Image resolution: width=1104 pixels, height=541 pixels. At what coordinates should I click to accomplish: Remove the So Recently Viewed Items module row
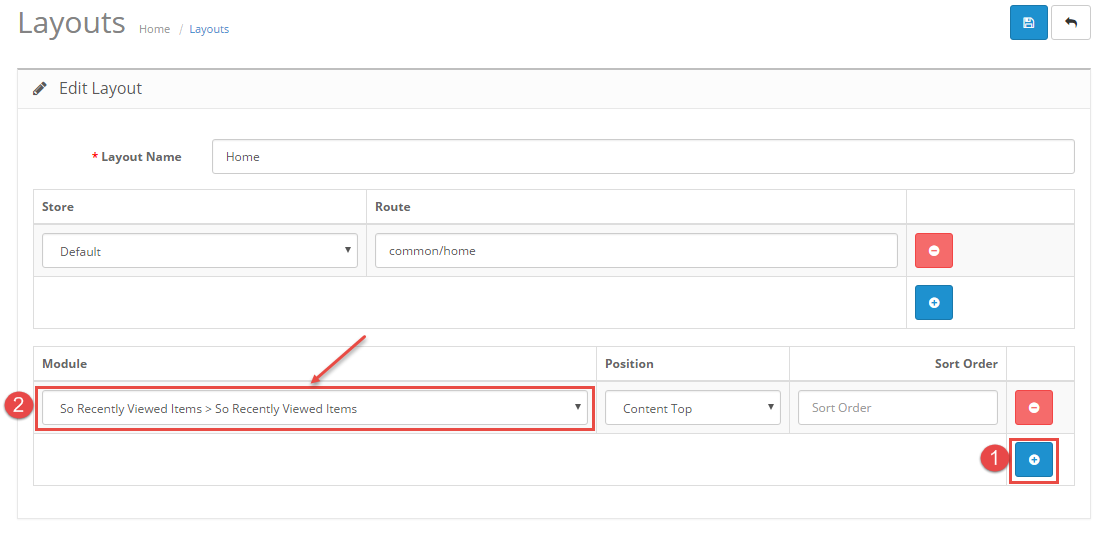[x=1033, y=407]
